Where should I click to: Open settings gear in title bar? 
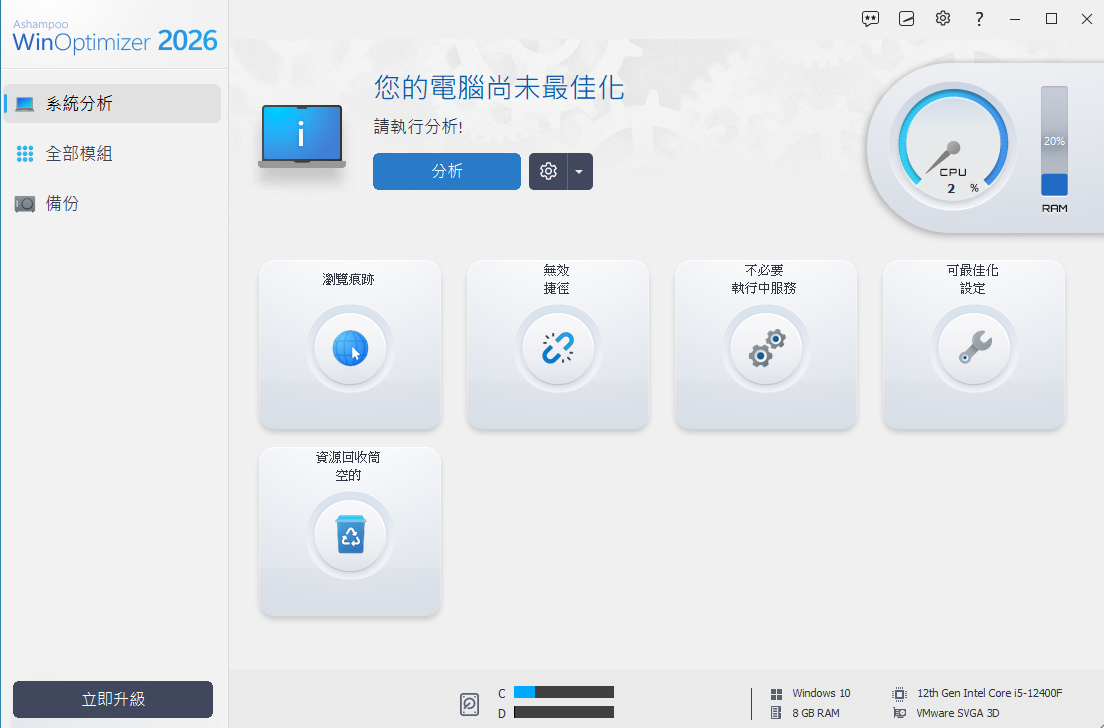click(943, 18)
